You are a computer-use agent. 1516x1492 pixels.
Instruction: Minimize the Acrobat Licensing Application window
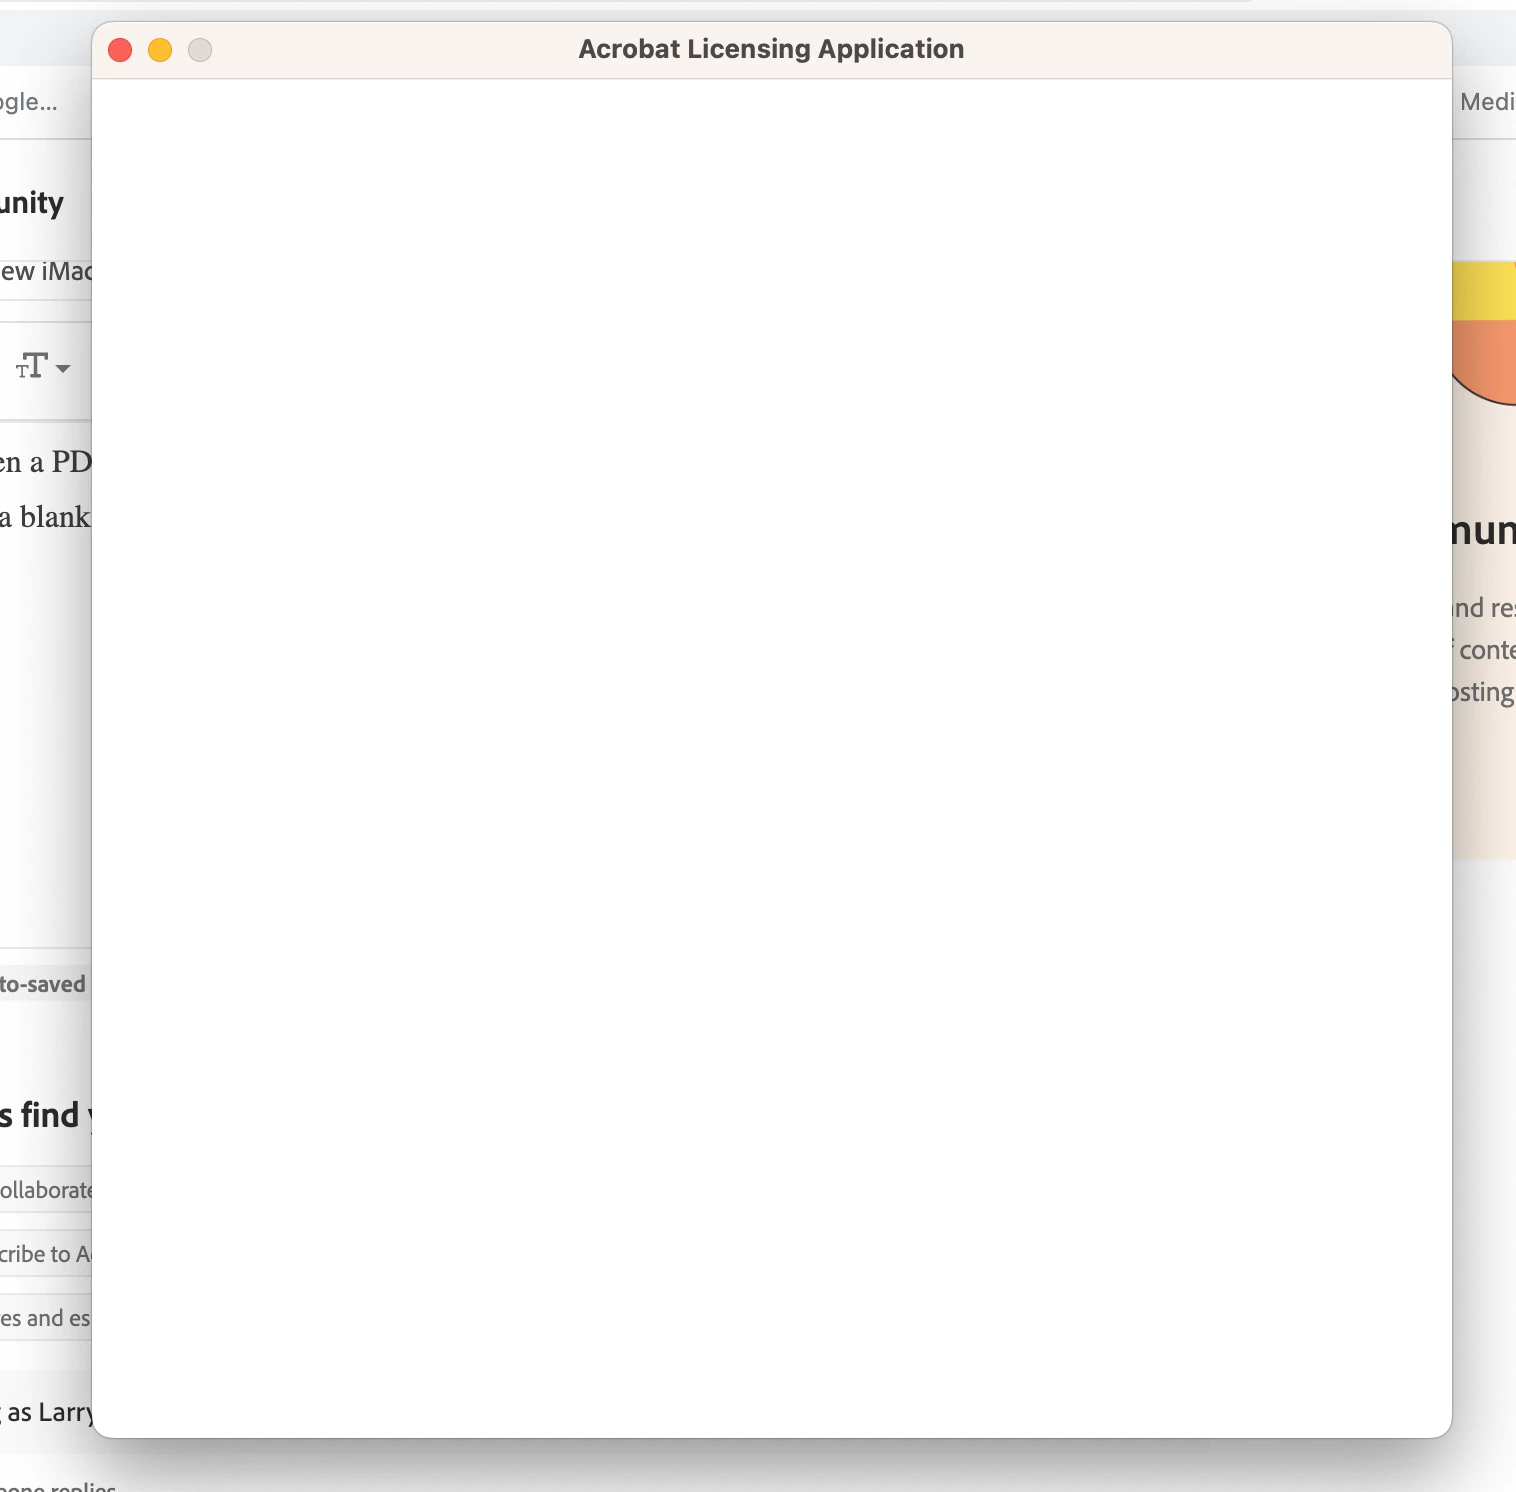coord(160,50)
